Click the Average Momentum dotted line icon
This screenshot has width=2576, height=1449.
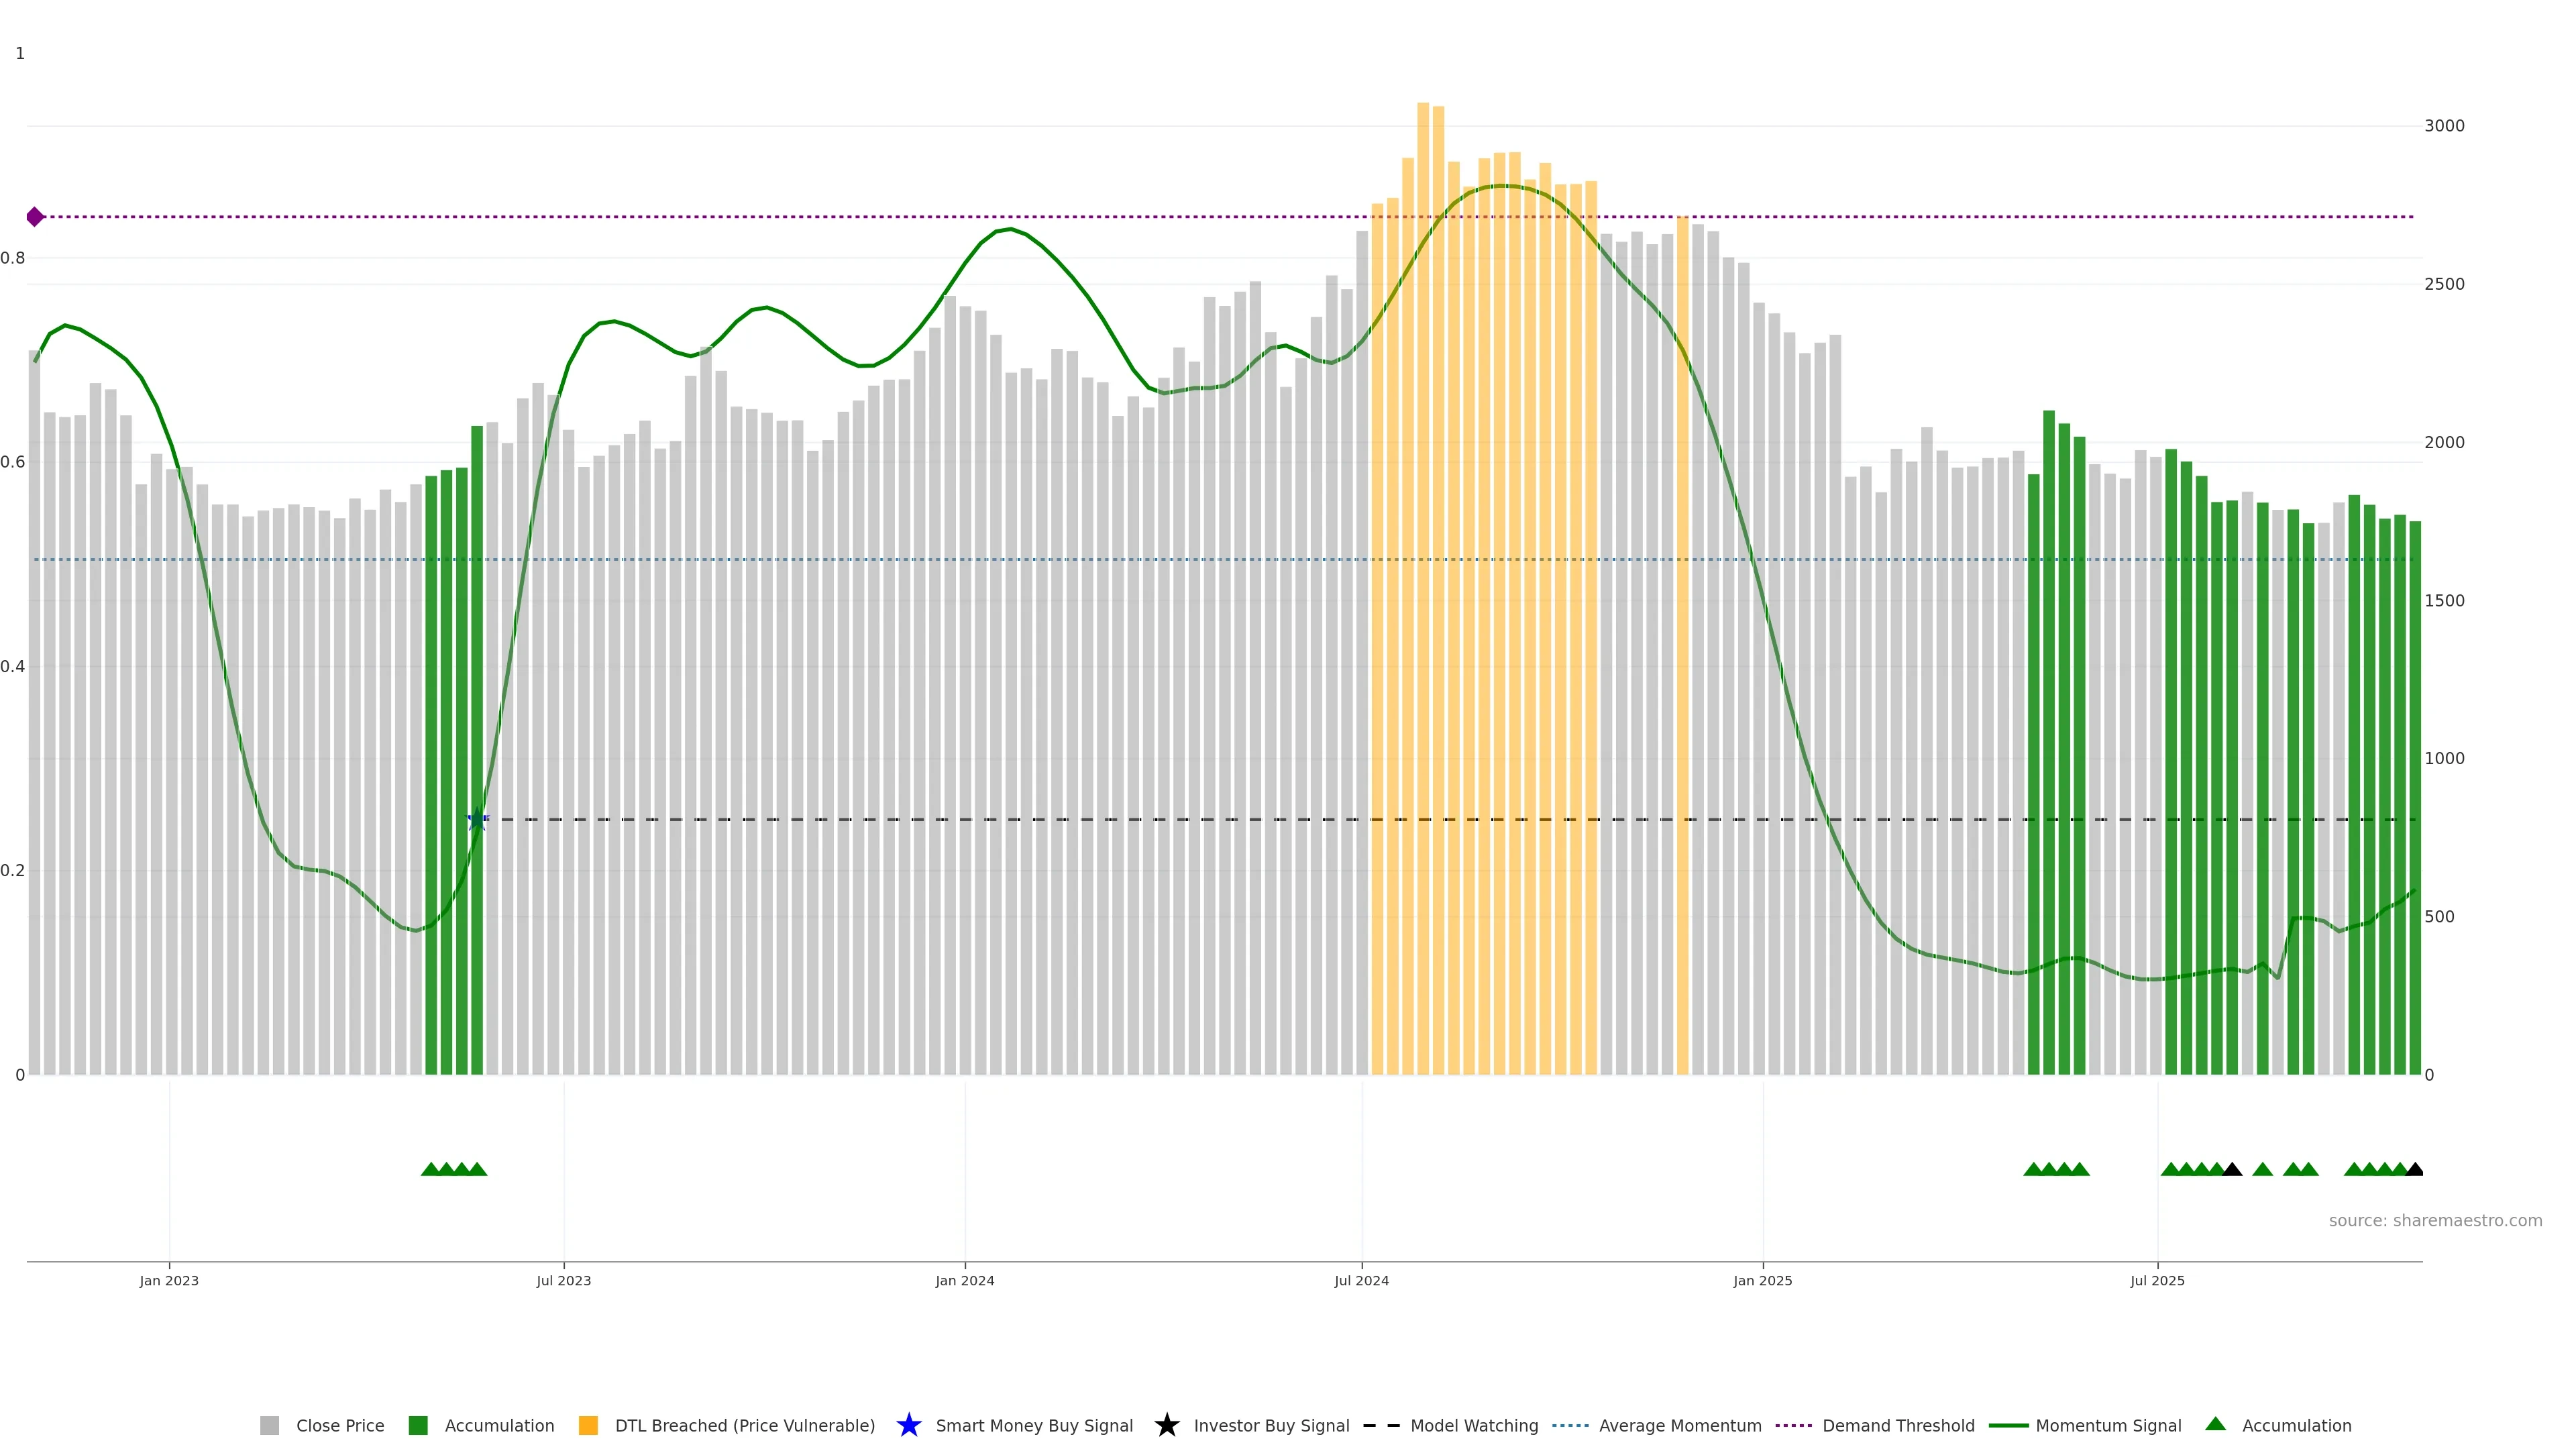pos(1570,1425)
